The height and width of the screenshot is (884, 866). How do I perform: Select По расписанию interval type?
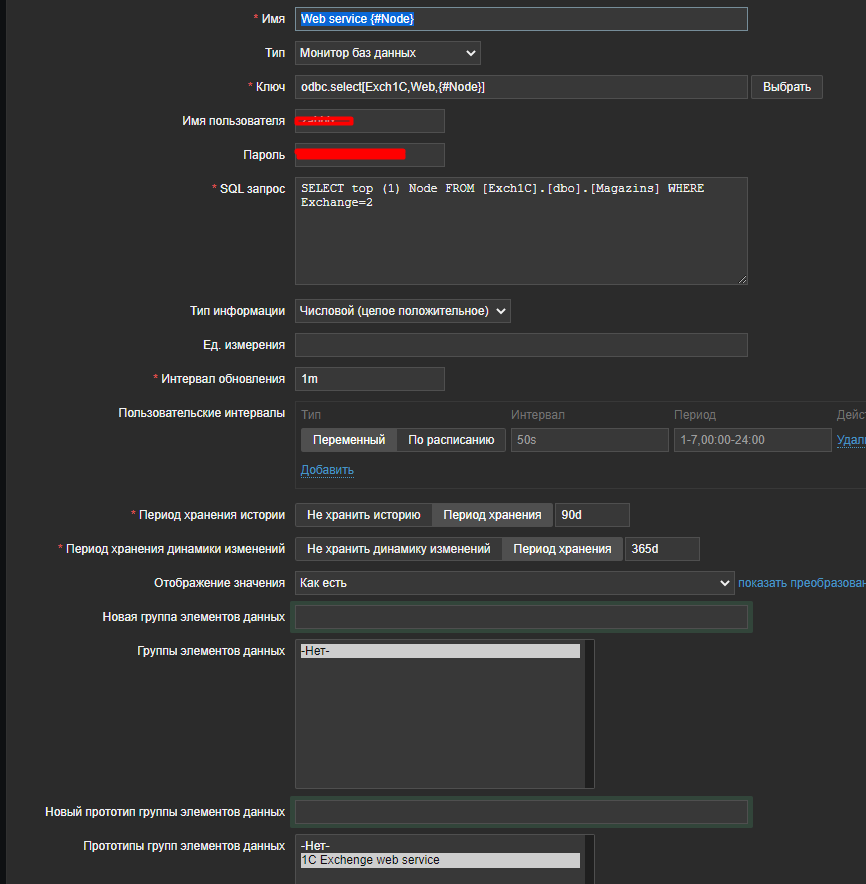point(451,440)
